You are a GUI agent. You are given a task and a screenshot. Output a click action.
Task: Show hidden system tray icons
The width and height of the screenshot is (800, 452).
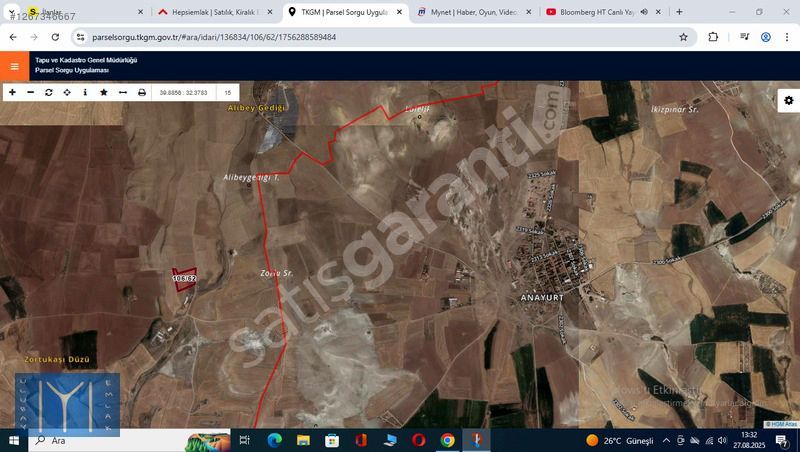pos(666,440)
